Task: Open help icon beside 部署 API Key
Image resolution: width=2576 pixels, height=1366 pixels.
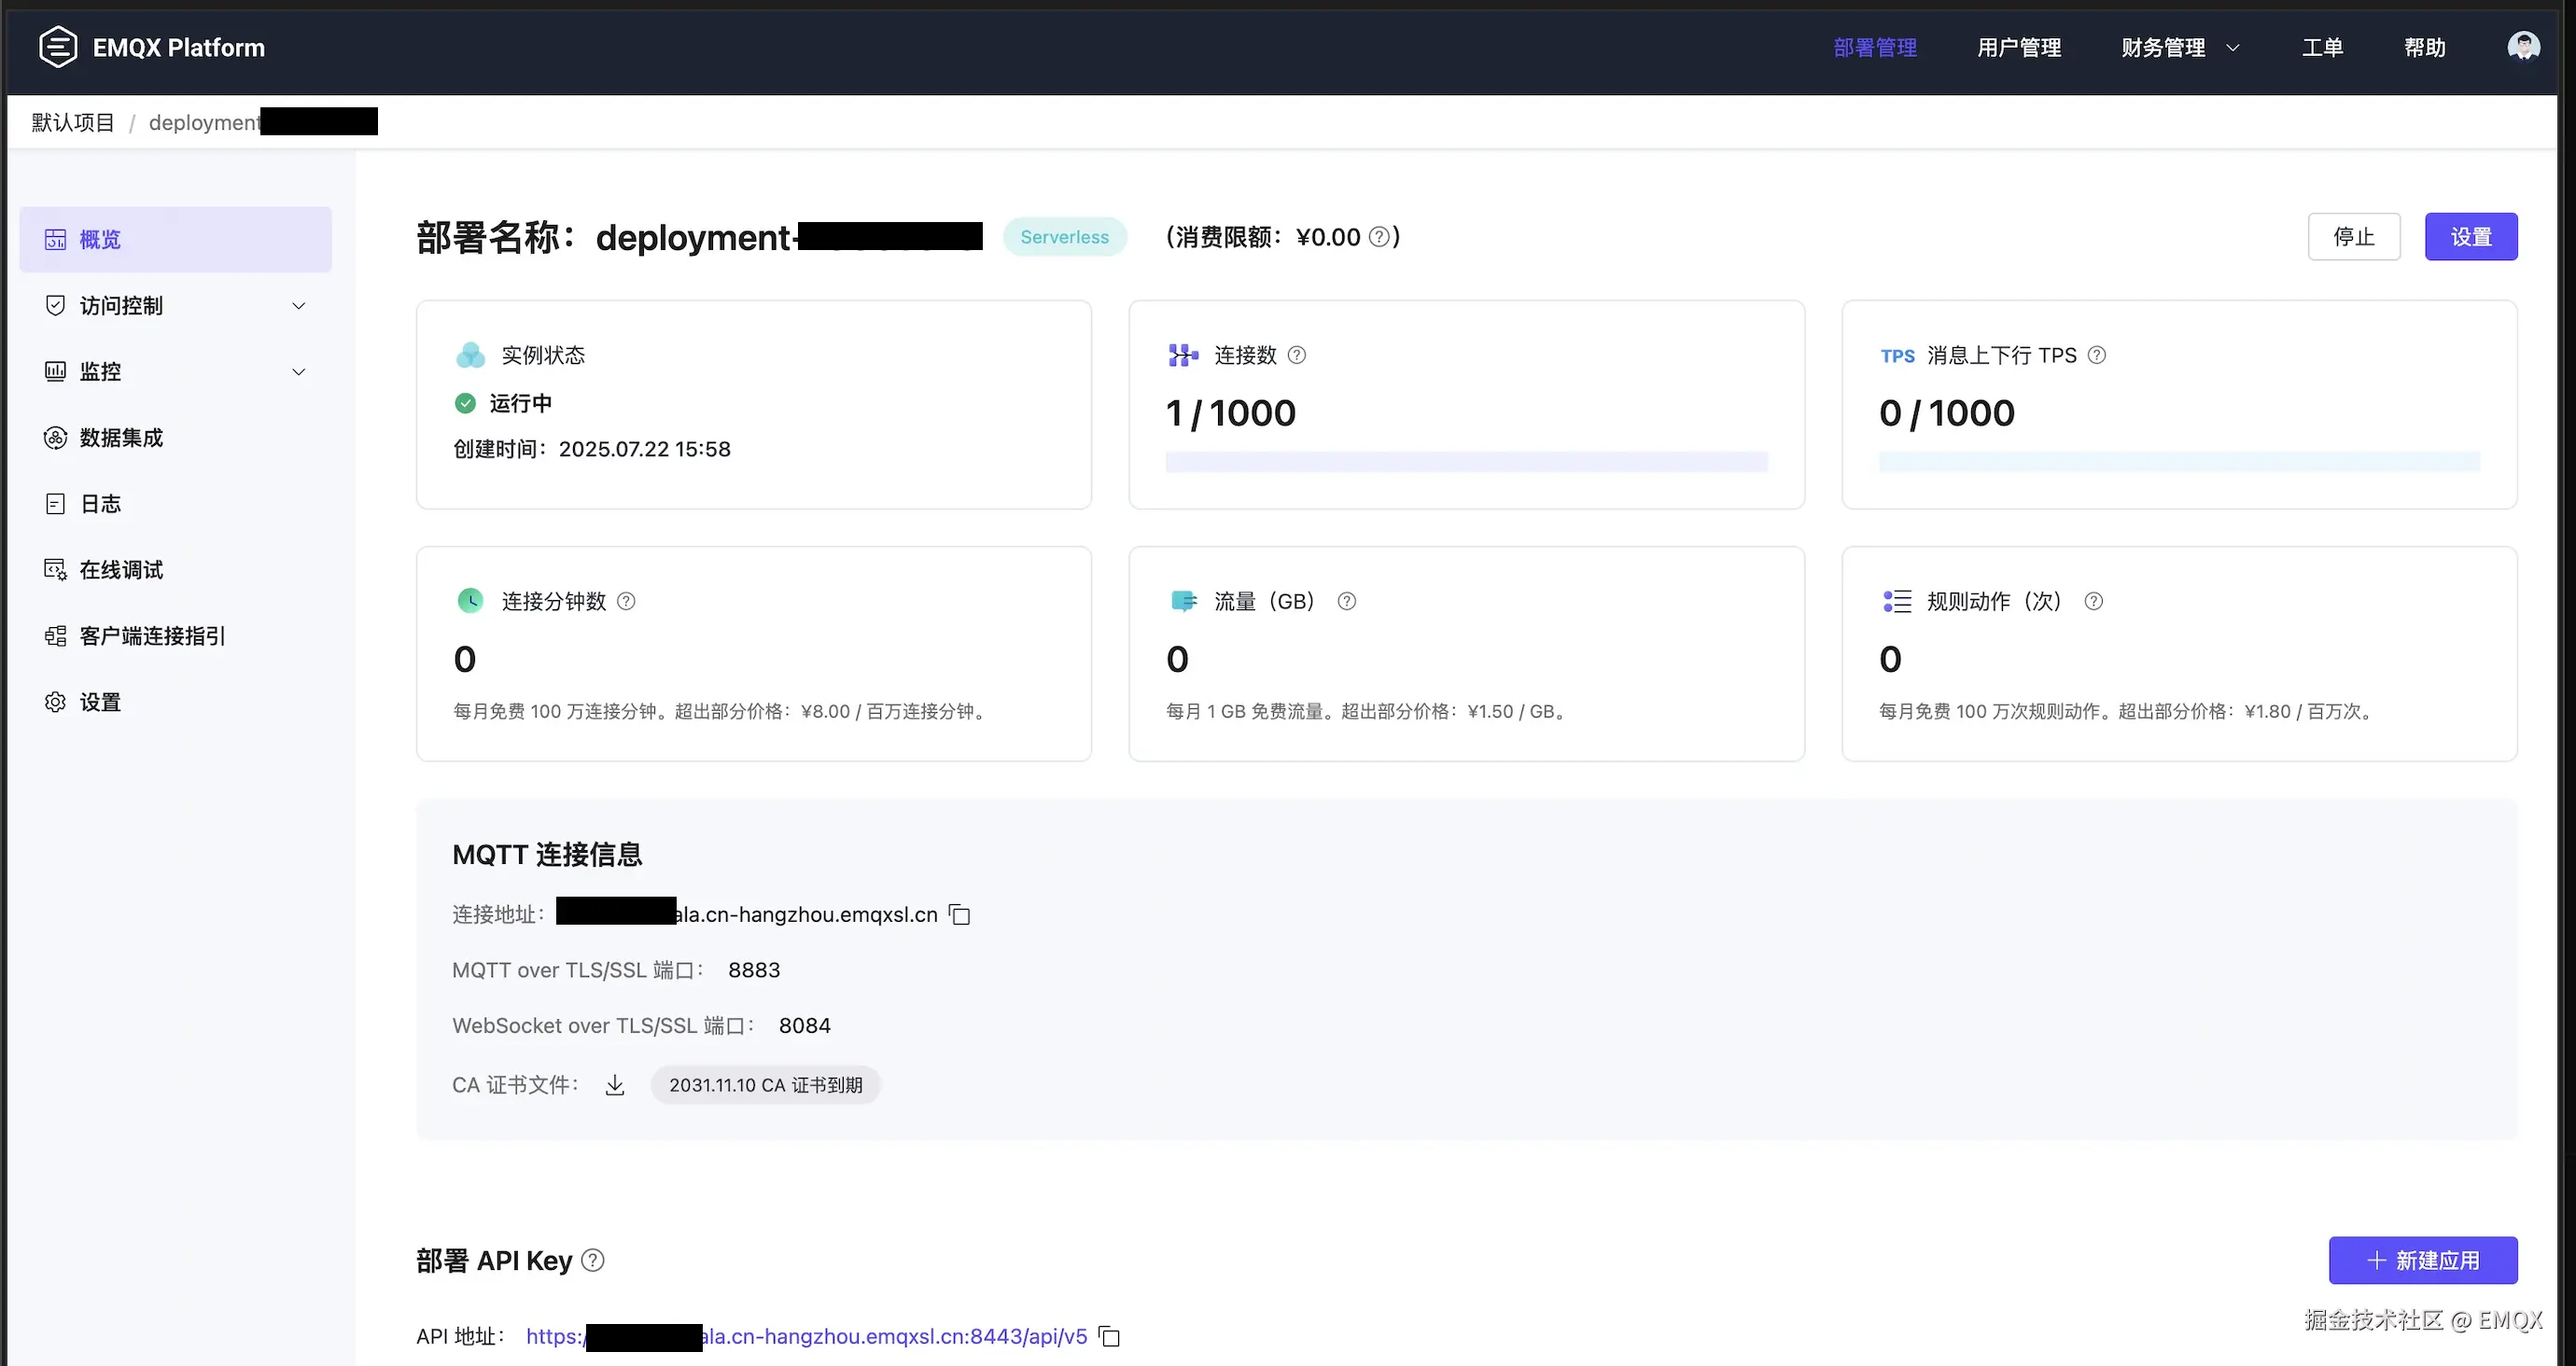Action: (593, 1261)
